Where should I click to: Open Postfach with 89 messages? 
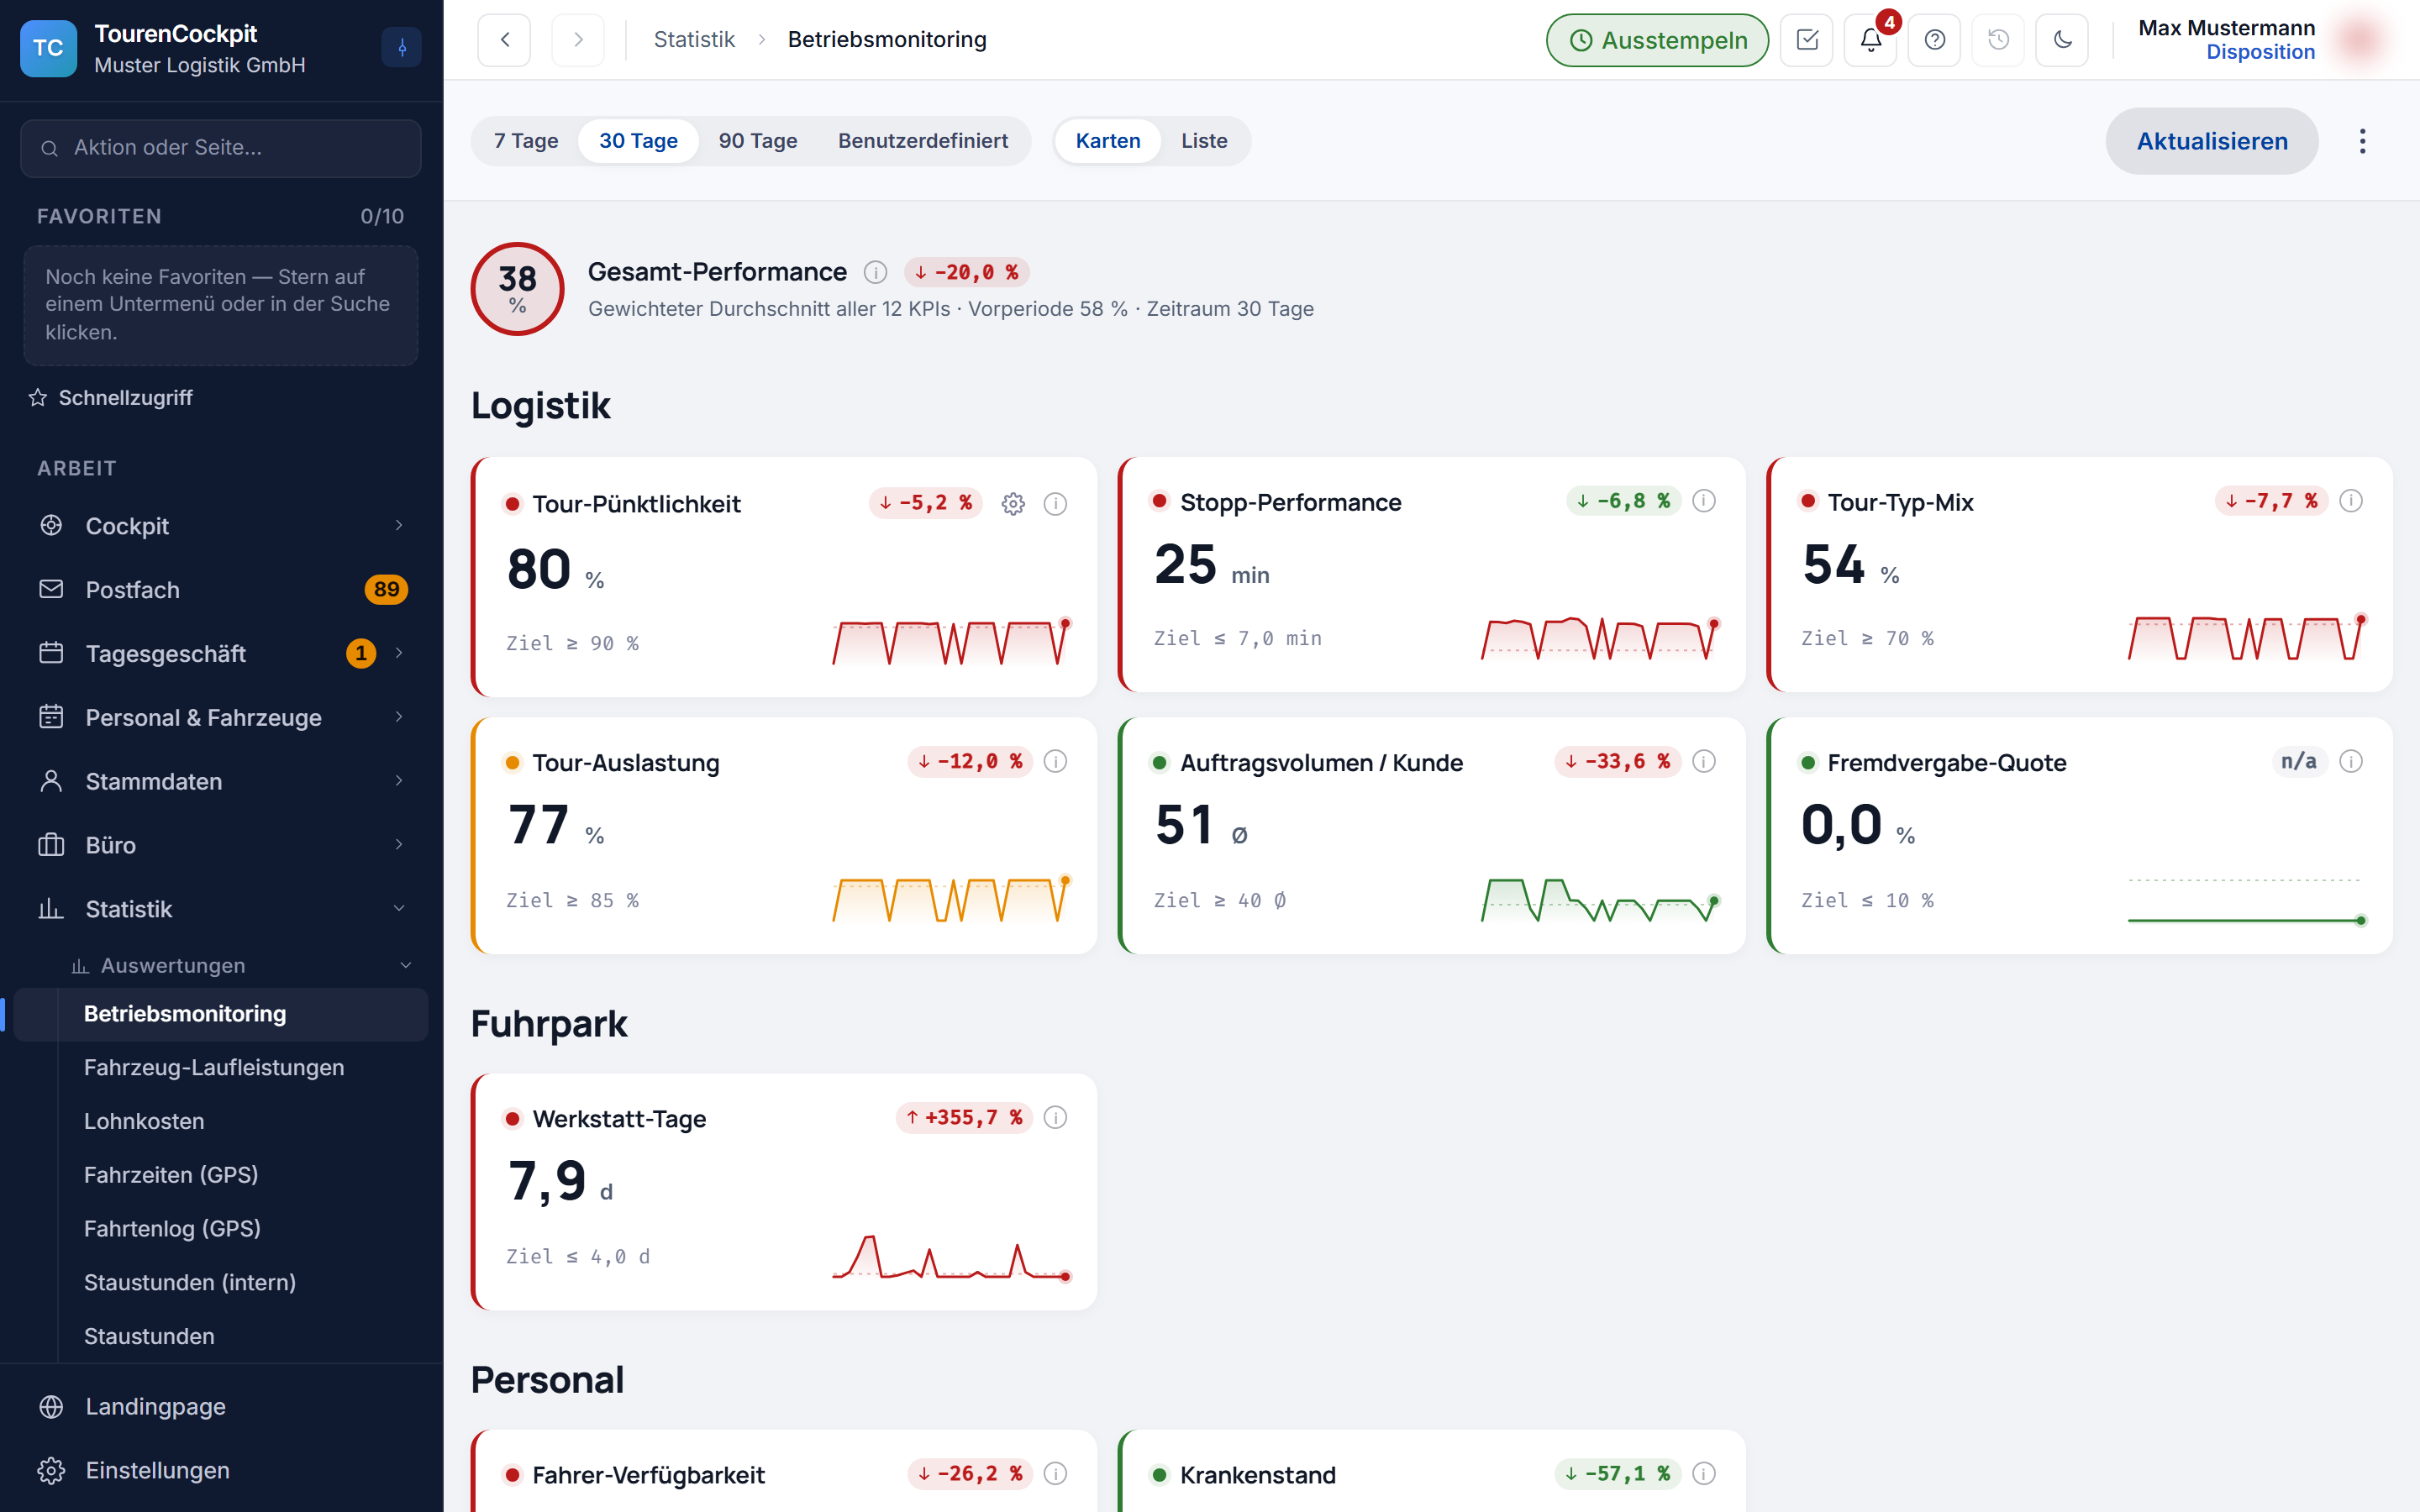(x=221, y=590)
